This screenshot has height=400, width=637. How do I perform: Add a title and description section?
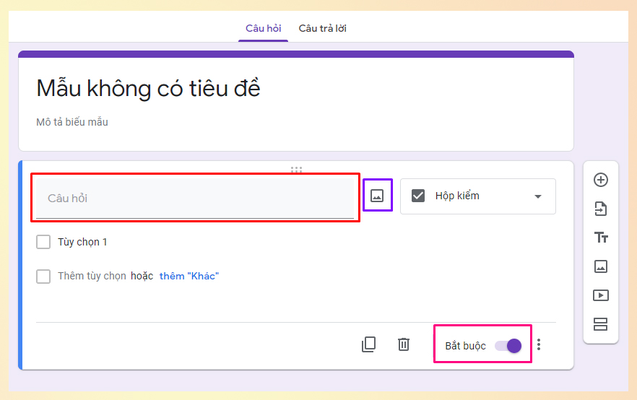point(600,237)
